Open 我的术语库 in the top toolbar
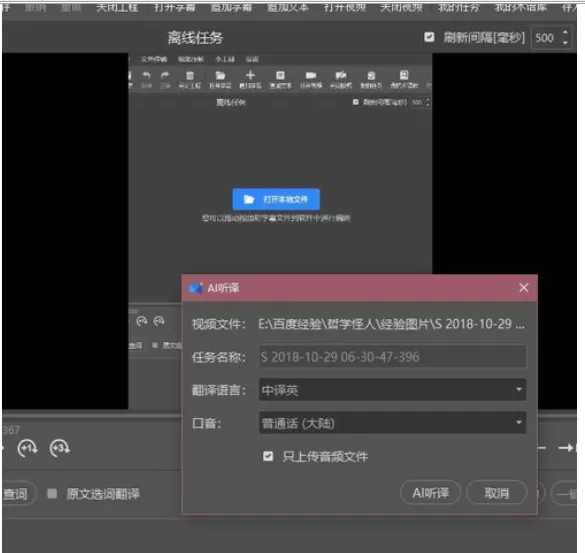 (521, 7)
